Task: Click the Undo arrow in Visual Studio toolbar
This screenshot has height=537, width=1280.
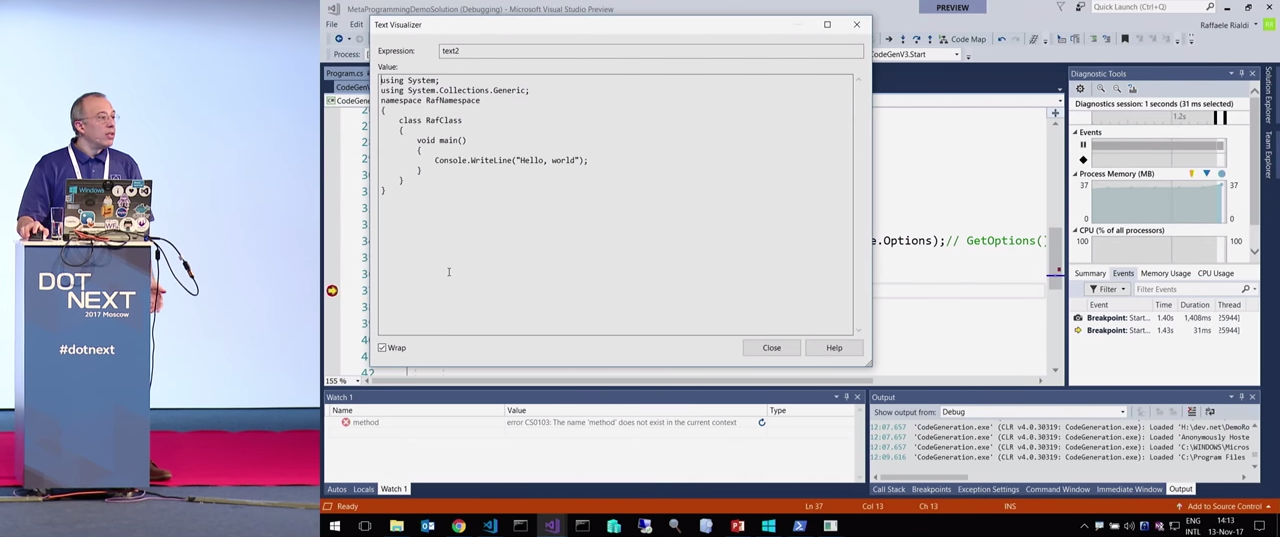Action: 1002,39
